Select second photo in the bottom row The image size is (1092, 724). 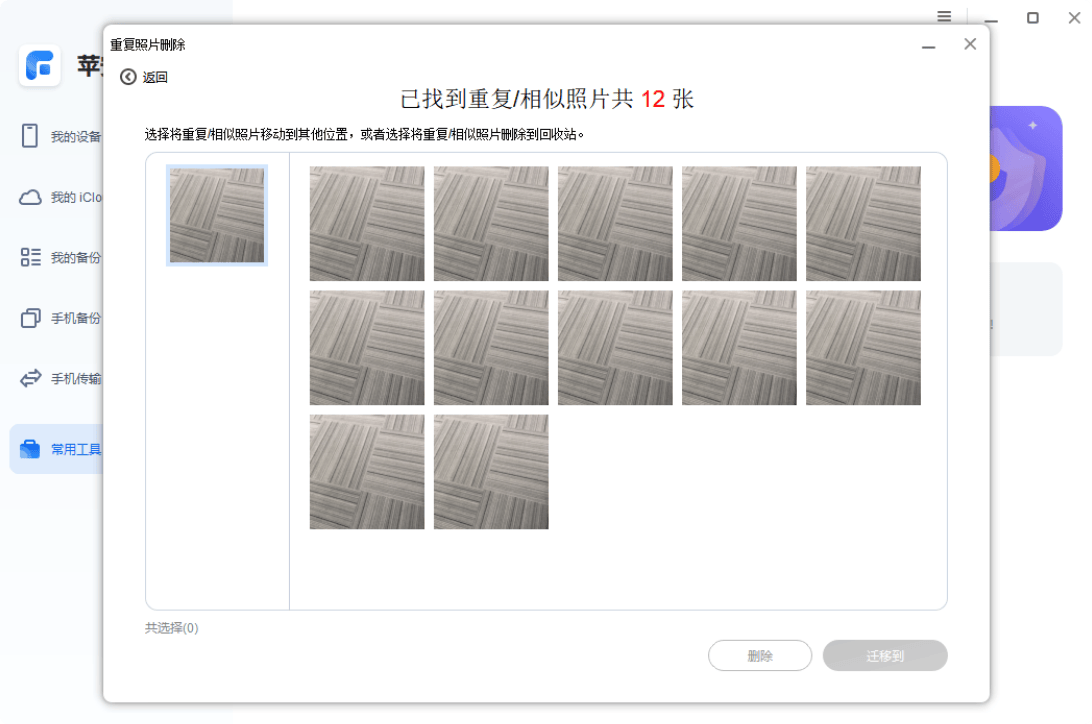491,471
